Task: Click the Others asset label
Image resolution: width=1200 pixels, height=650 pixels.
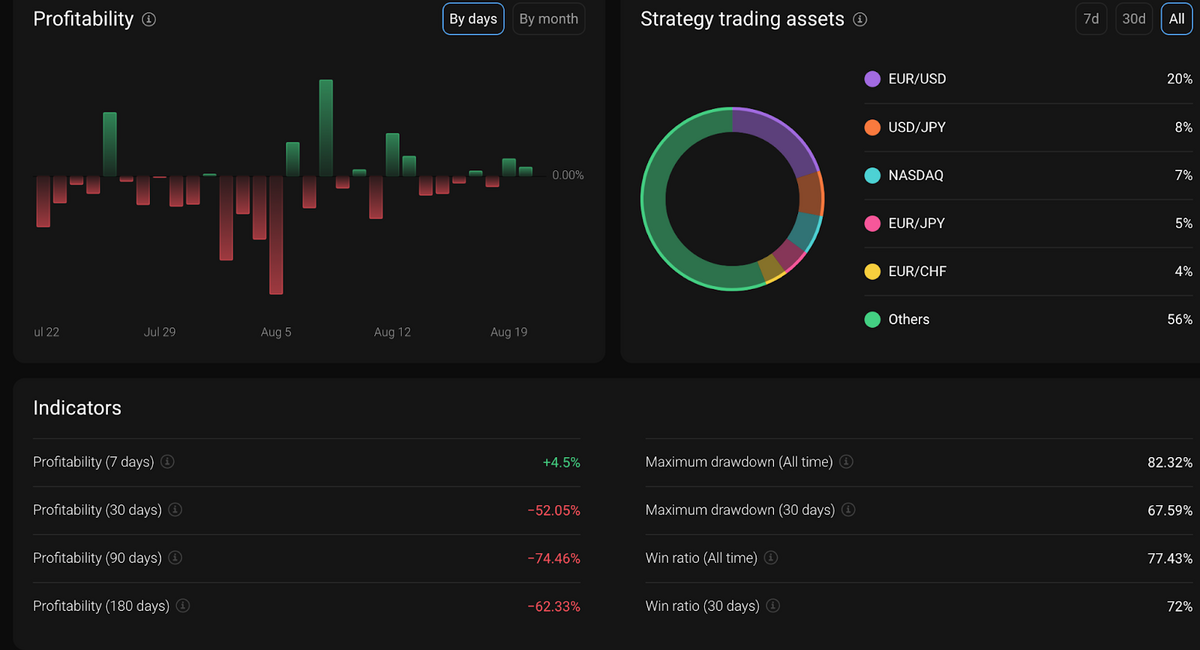Action: click(x=909, y=319)
